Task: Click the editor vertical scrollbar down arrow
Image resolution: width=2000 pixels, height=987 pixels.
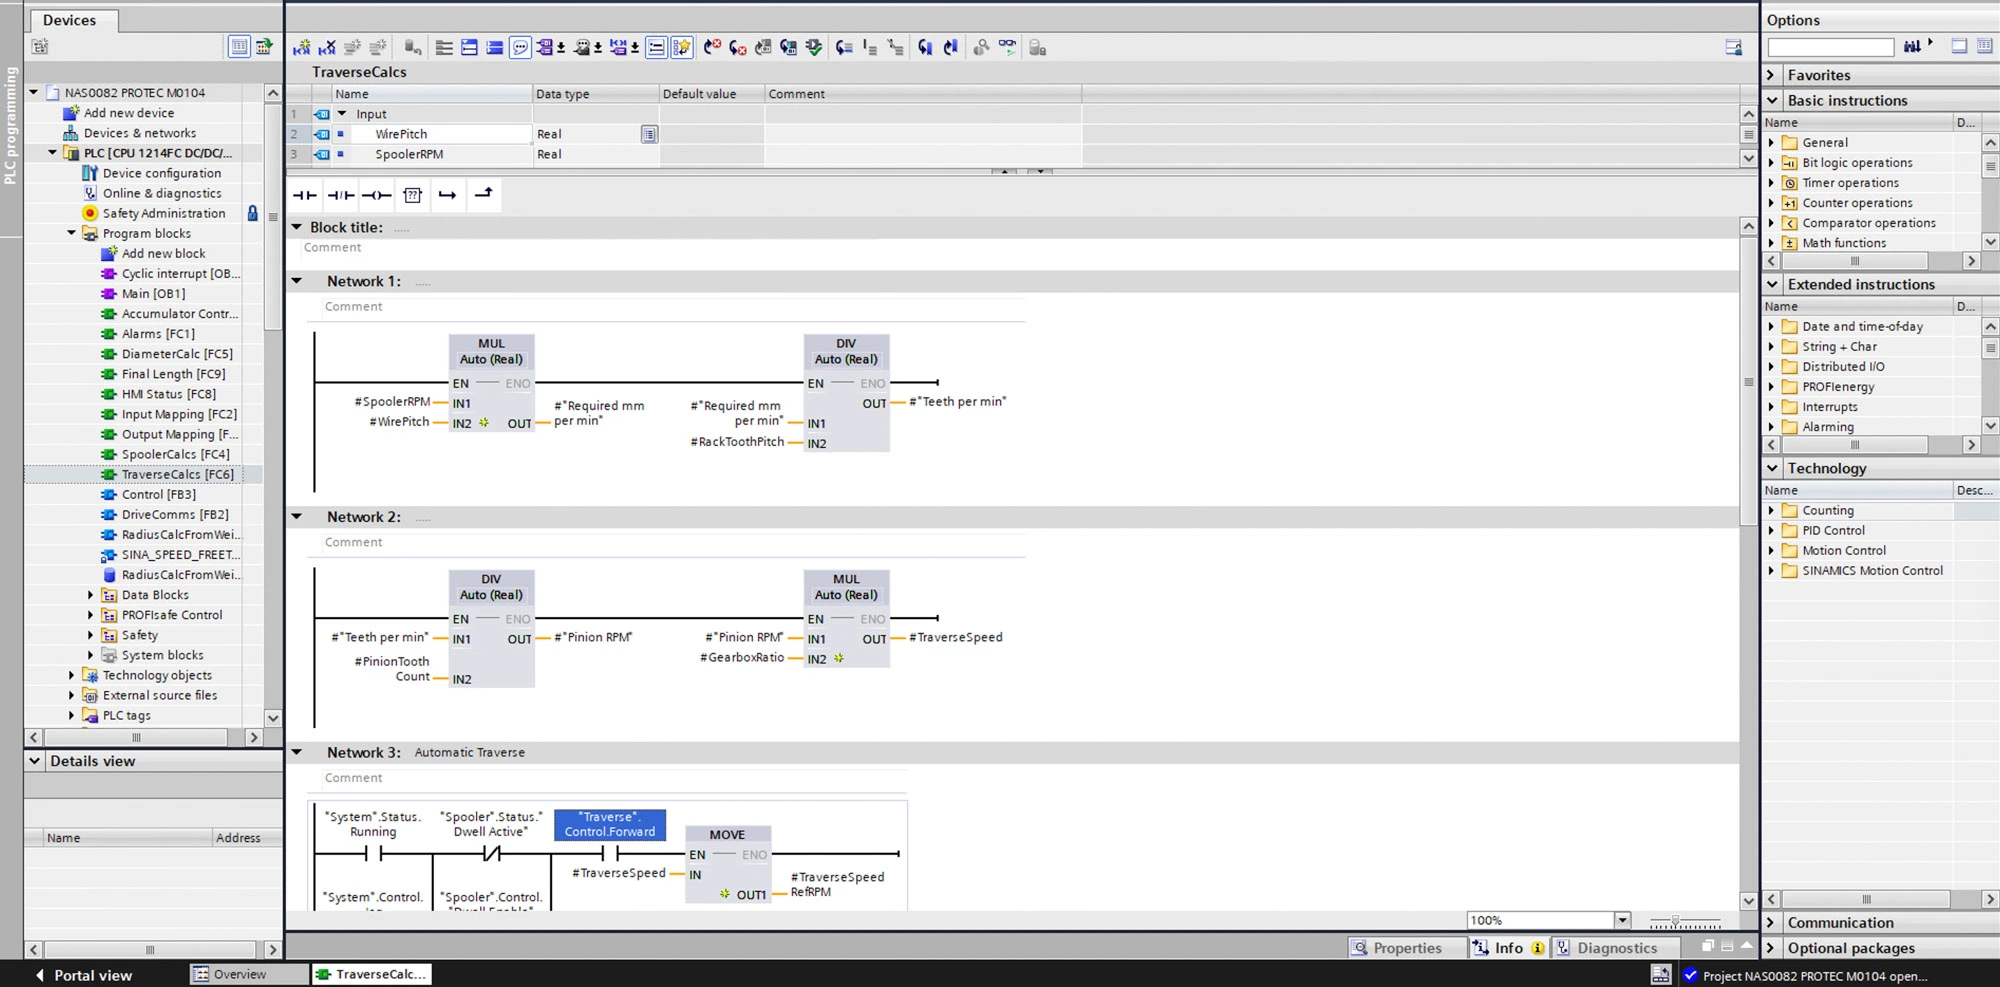Action: tap(1748, 900)
